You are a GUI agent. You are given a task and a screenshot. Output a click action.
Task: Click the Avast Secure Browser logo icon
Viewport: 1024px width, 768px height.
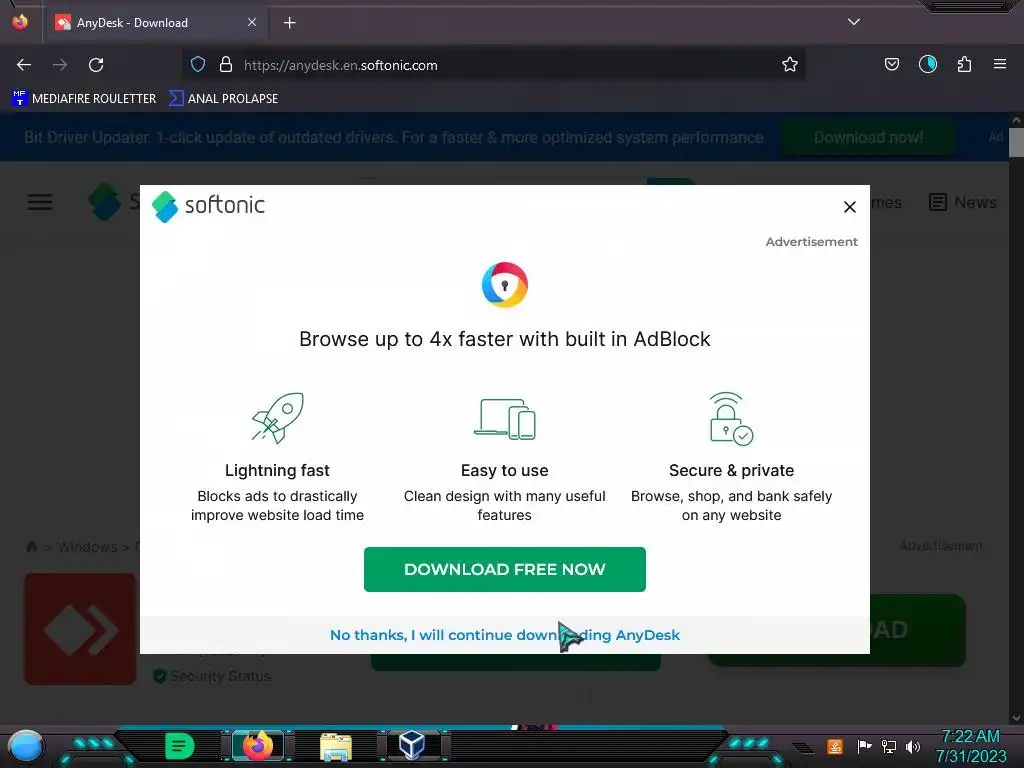[x=504, y=285]
